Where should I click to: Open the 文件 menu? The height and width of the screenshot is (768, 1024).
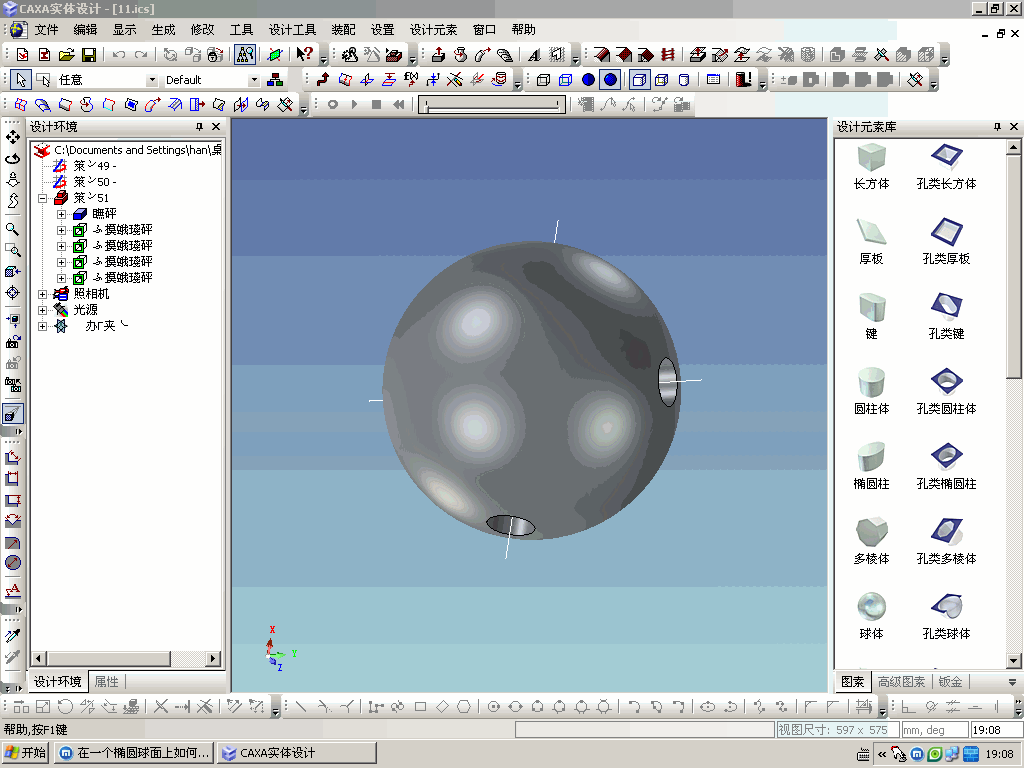46,30
